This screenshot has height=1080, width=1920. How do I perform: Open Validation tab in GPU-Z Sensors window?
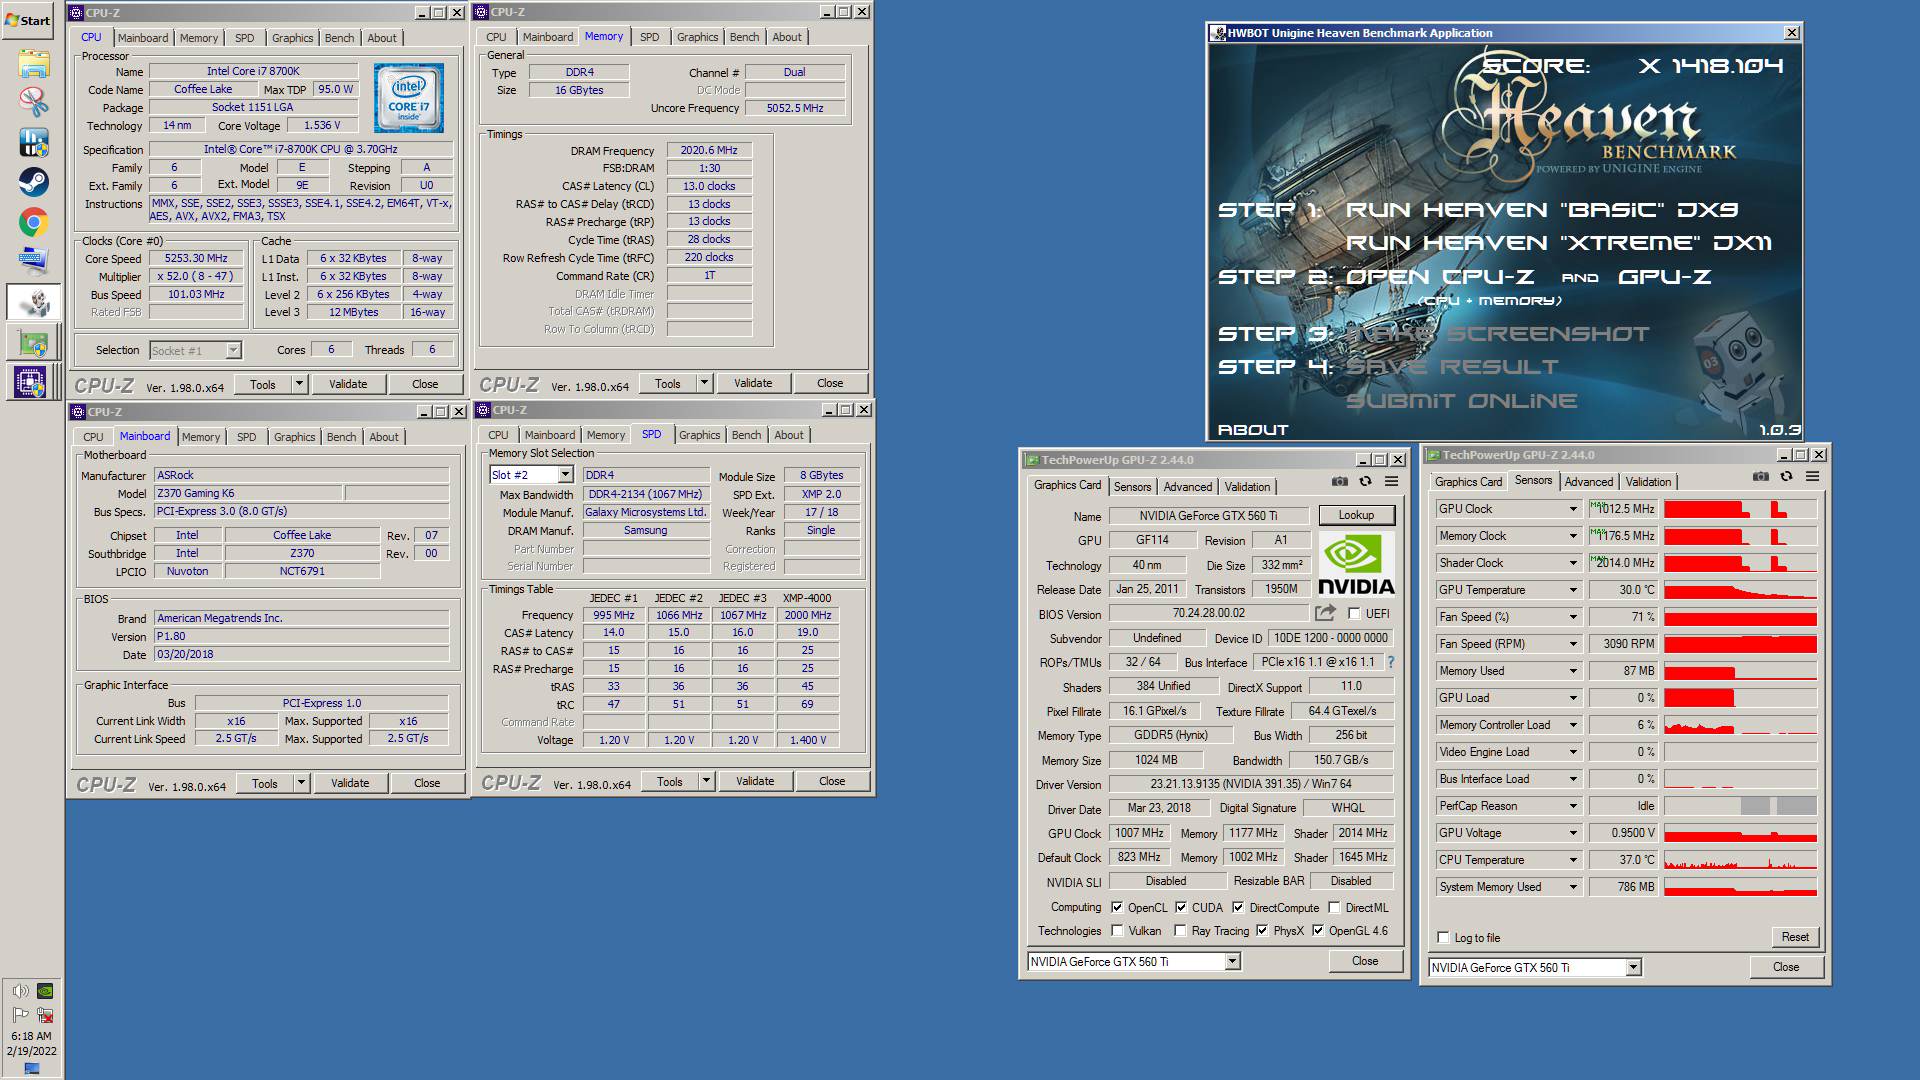[1647, 482]
